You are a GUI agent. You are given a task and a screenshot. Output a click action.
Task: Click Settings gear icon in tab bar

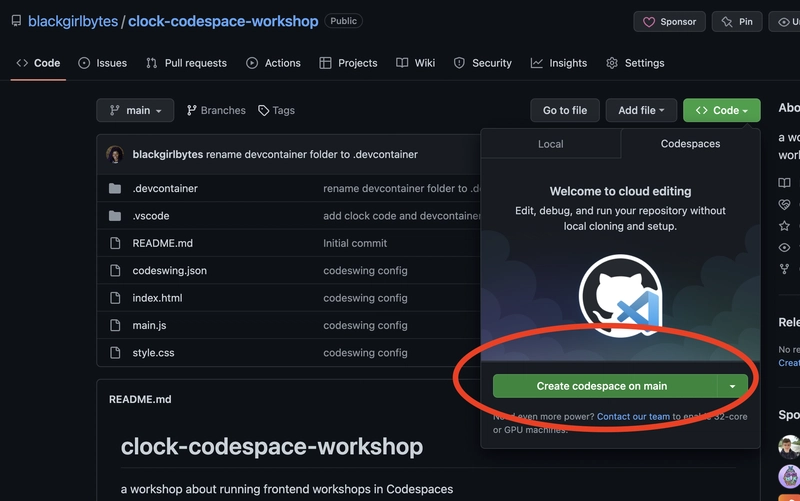click(612, 63)
